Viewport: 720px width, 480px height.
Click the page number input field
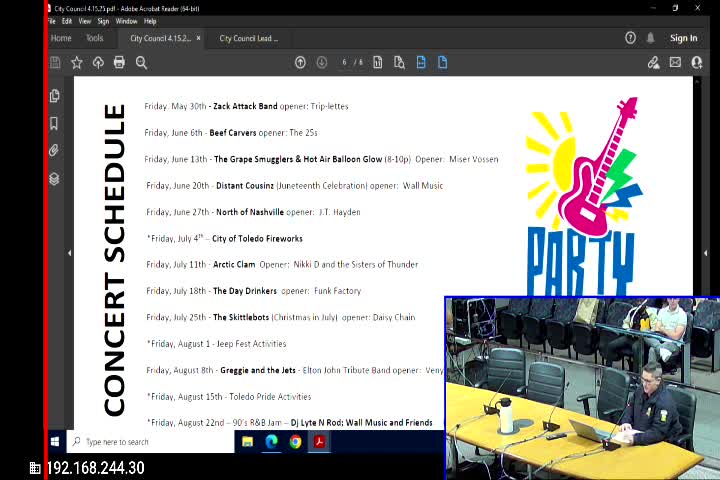pyautogui.click(x=345, y=62)
